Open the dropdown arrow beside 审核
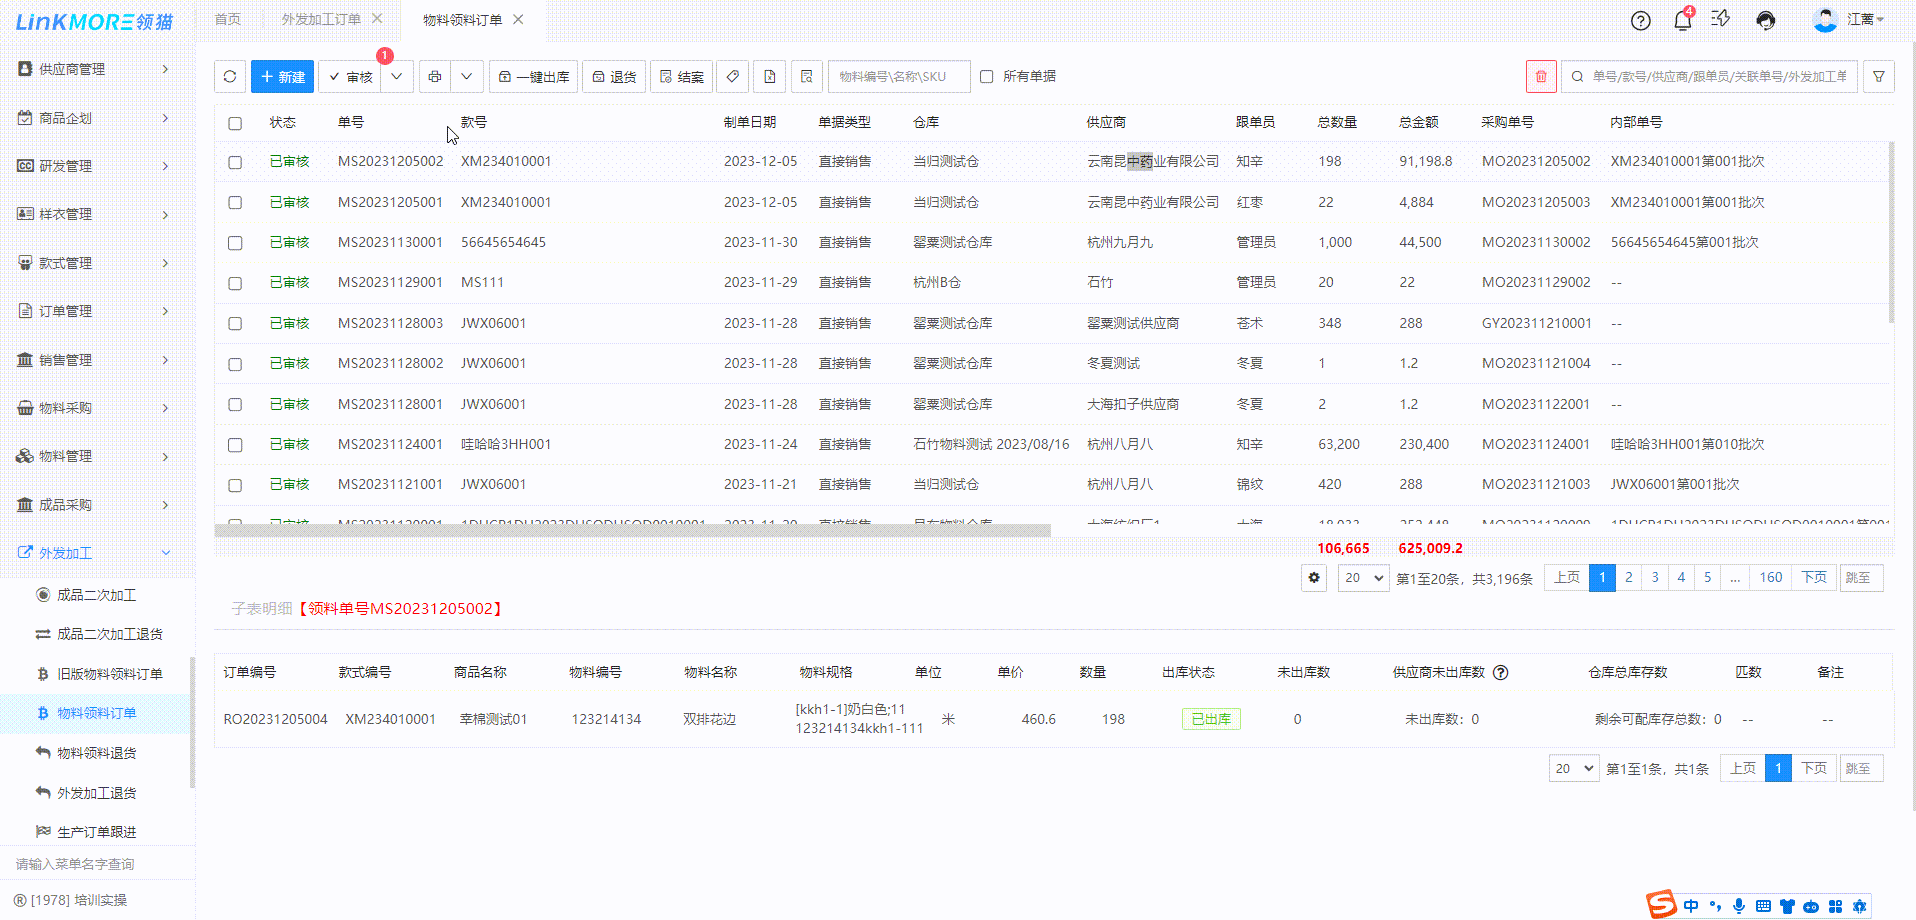The width and height of the screenshot is (1916, 920). (x=397, y=77)
